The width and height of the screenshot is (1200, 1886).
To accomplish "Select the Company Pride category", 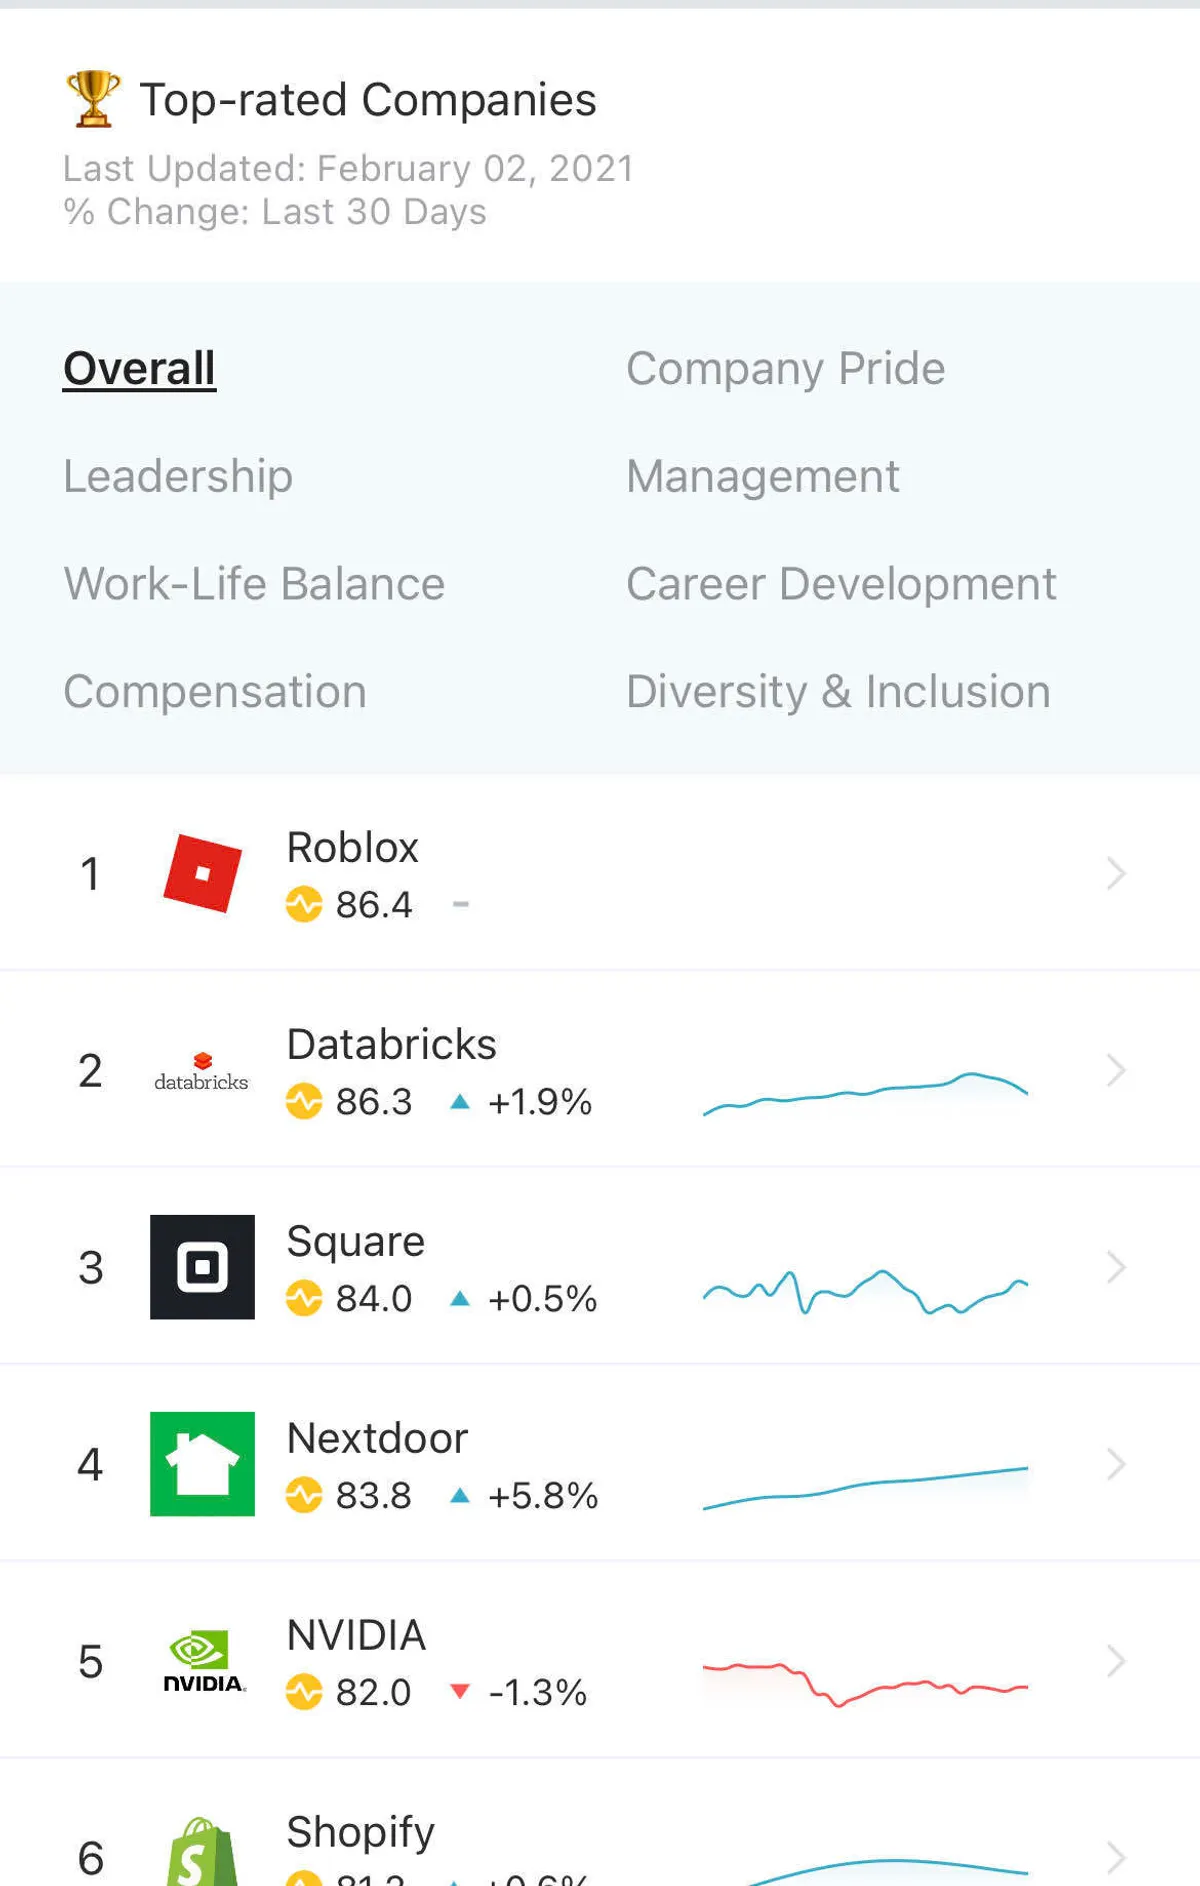I will click(785, 369).
